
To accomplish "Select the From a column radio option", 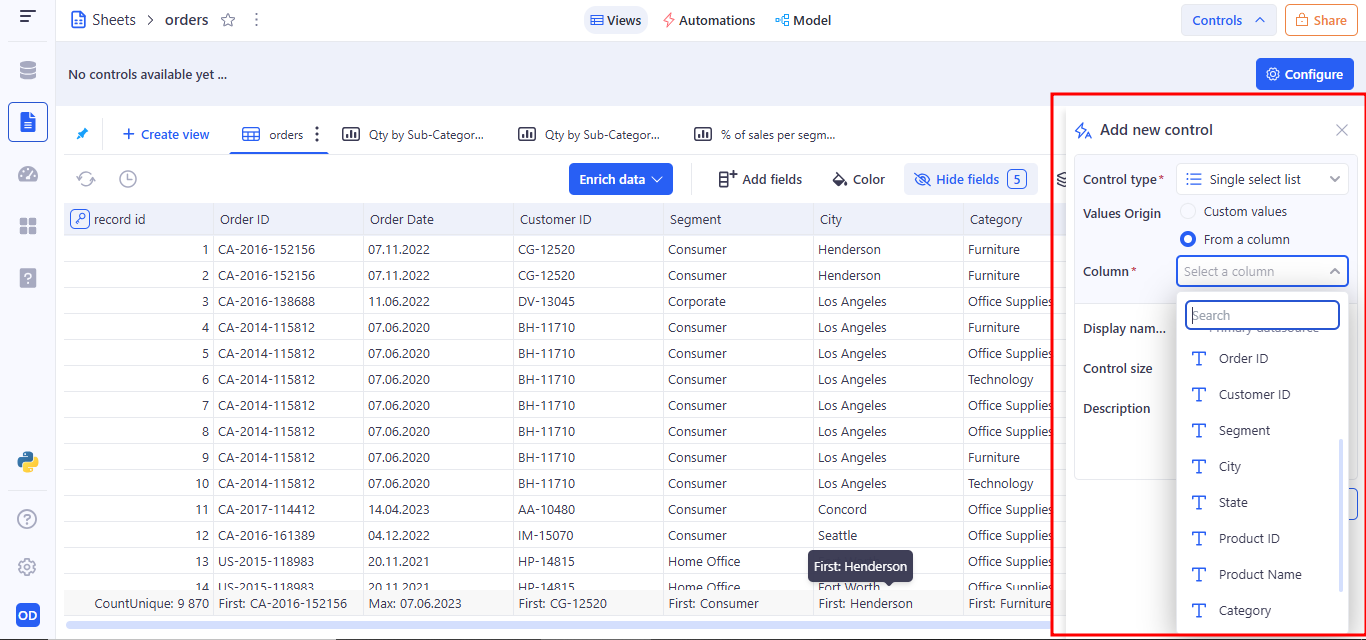I will (x=1188, y=239).
